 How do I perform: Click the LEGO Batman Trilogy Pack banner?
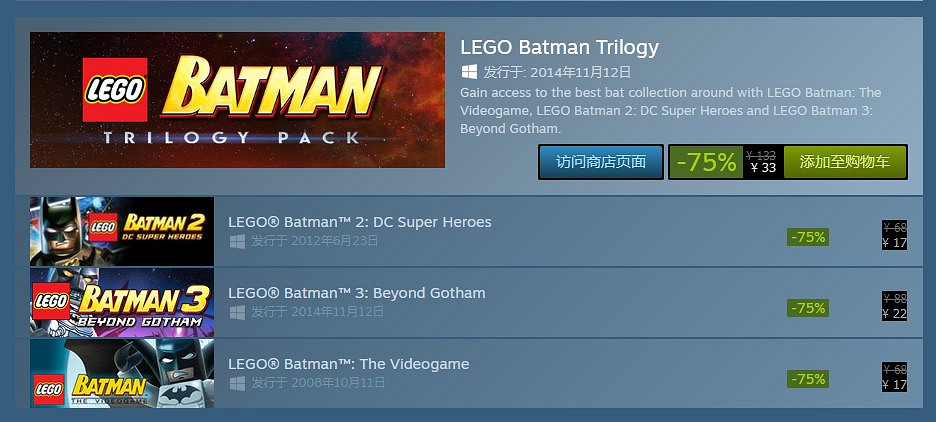[237, 100]
